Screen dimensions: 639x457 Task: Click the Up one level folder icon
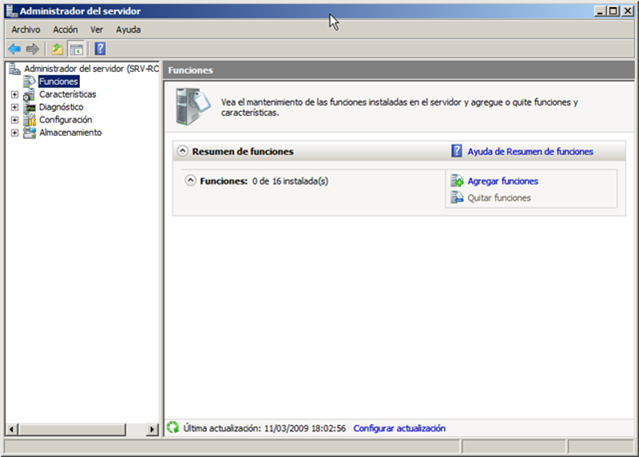tap(57, 48)
